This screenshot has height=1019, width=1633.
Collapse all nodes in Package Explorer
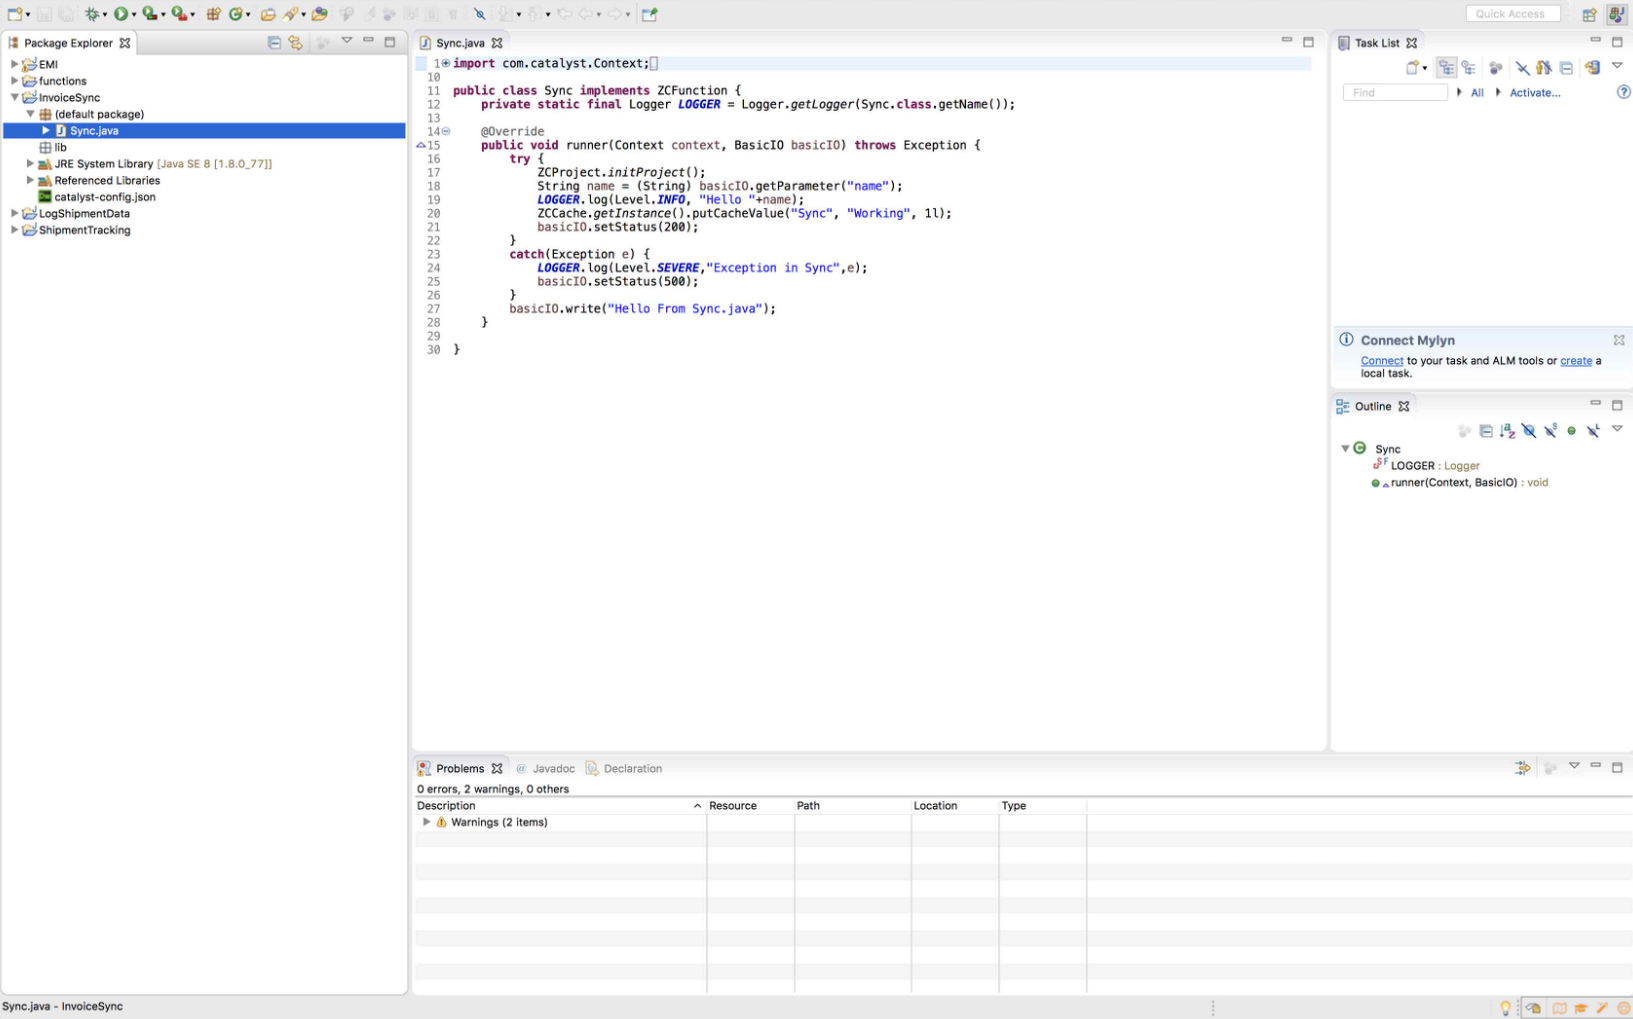click(x=274, y=42)
